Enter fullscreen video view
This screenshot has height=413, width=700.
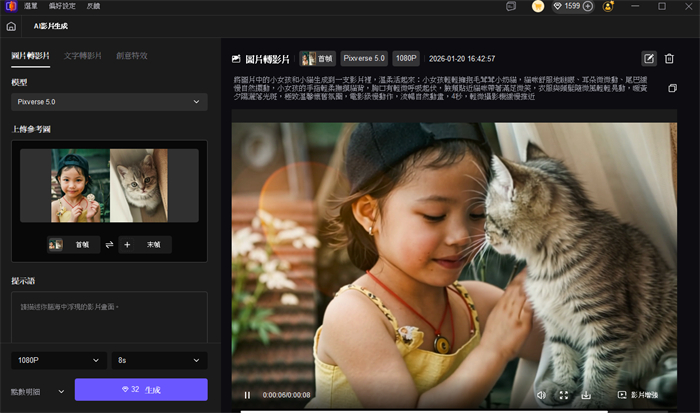tap(564, 395)
